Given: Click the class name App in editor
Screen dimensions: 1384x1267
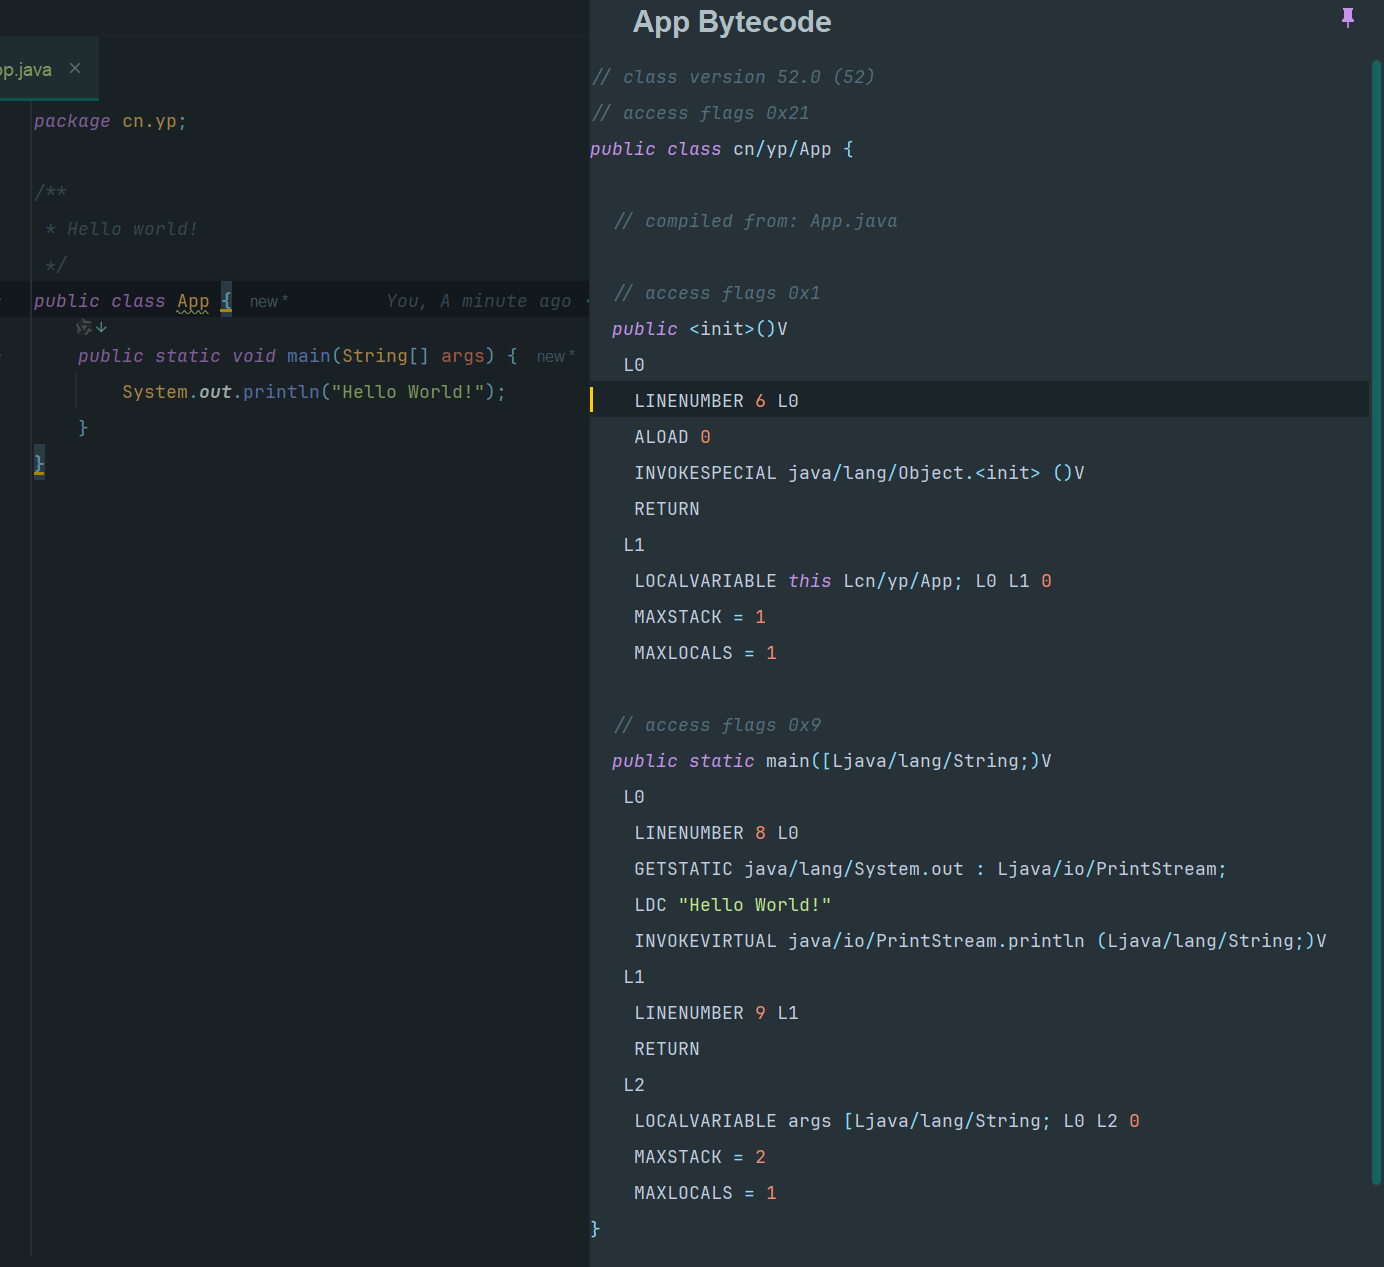Looking at the screenshot, I should click(x=193, y=301).
